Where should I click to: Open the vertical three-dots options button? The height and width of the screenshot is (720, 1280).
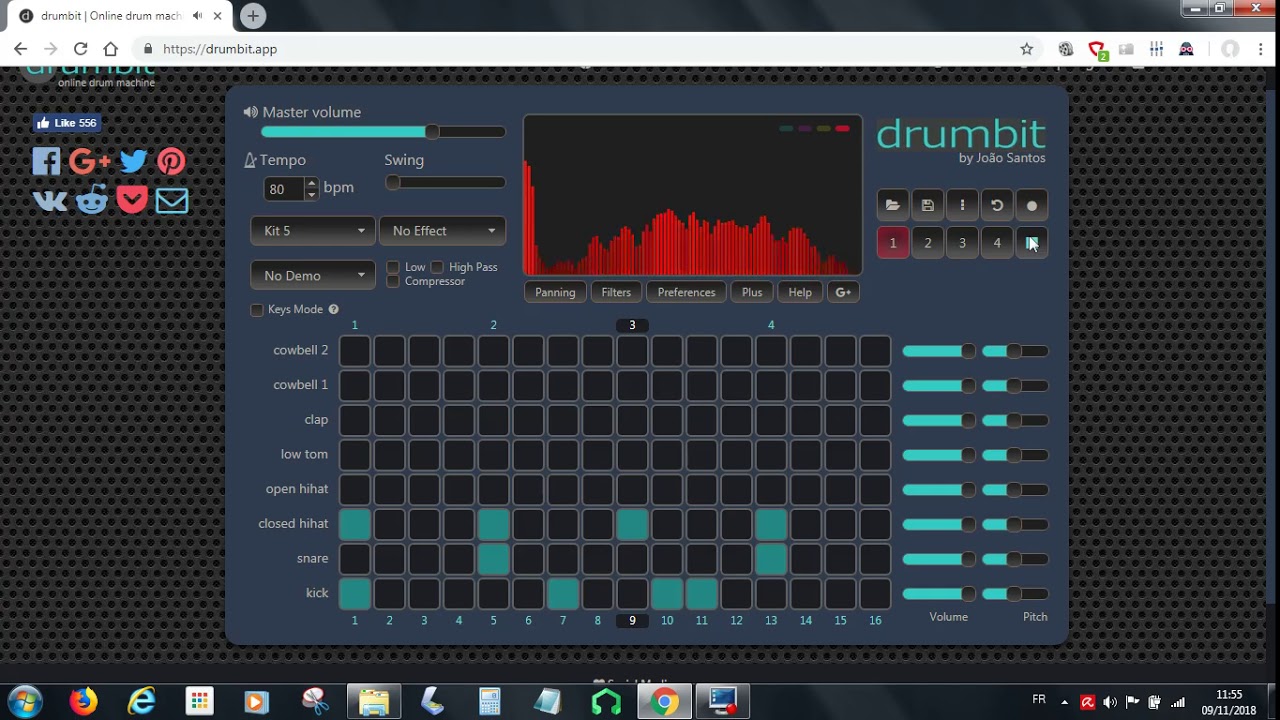click(962, 205)
